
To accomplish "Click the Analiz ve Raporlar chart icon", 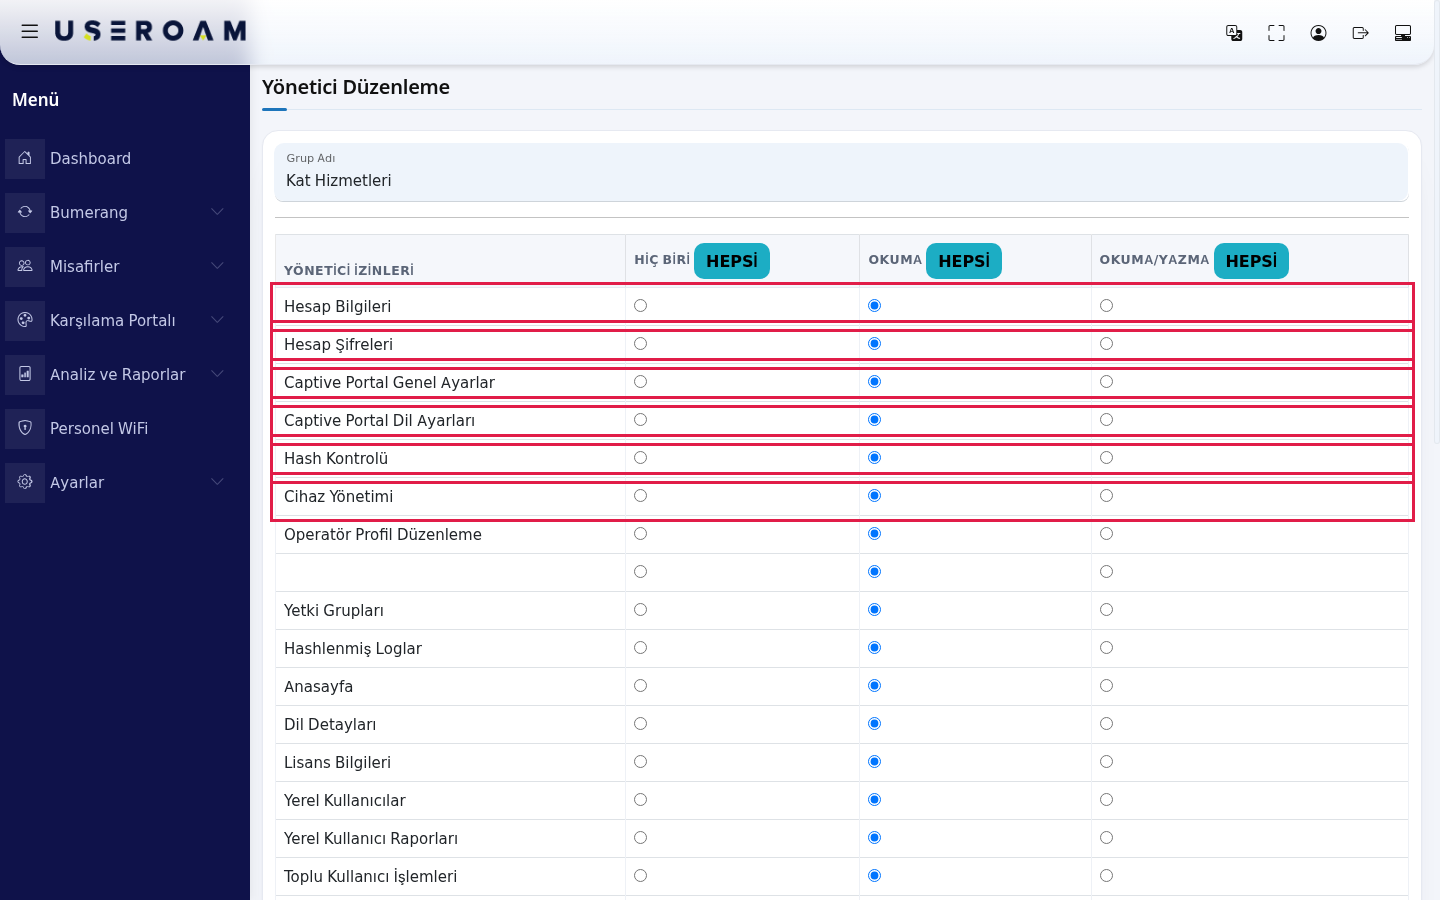I will click(25, 374).
